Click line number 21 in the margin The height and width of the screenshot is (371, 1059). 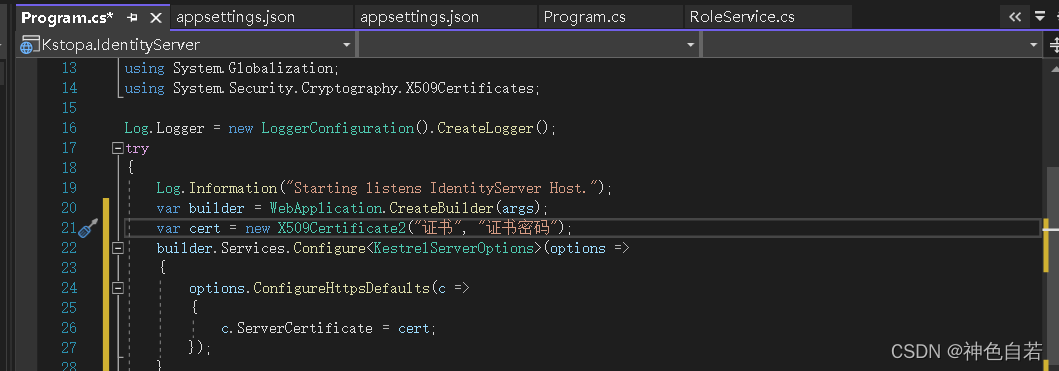click(69, 228)
